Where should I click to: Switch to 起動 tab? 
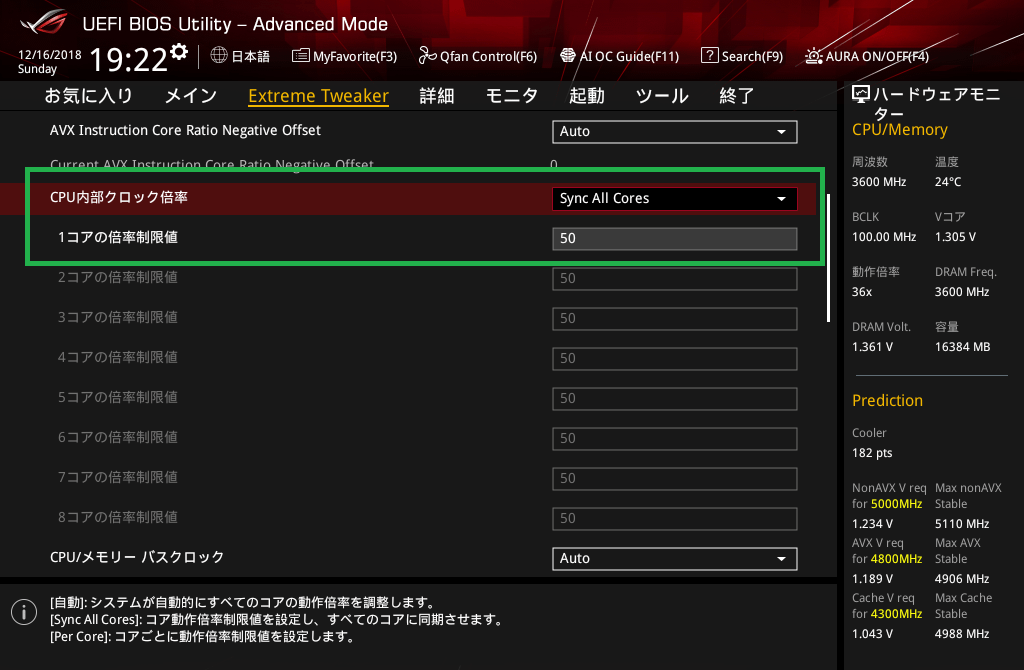[586, 96]
